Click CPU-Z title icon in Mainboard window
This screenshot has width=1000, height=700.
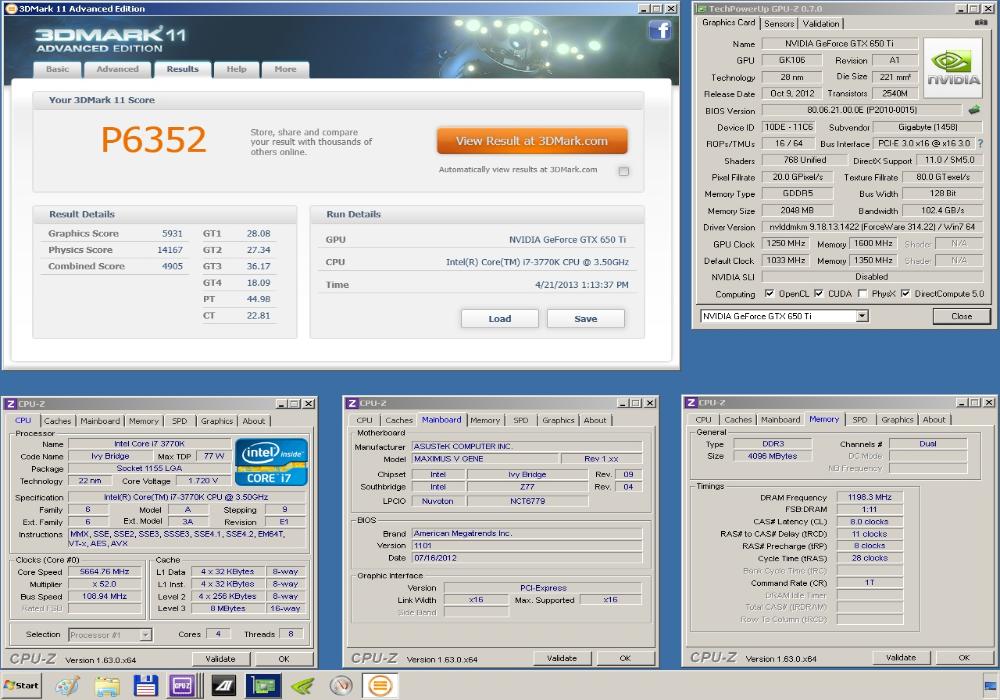[x=352, y=403]
